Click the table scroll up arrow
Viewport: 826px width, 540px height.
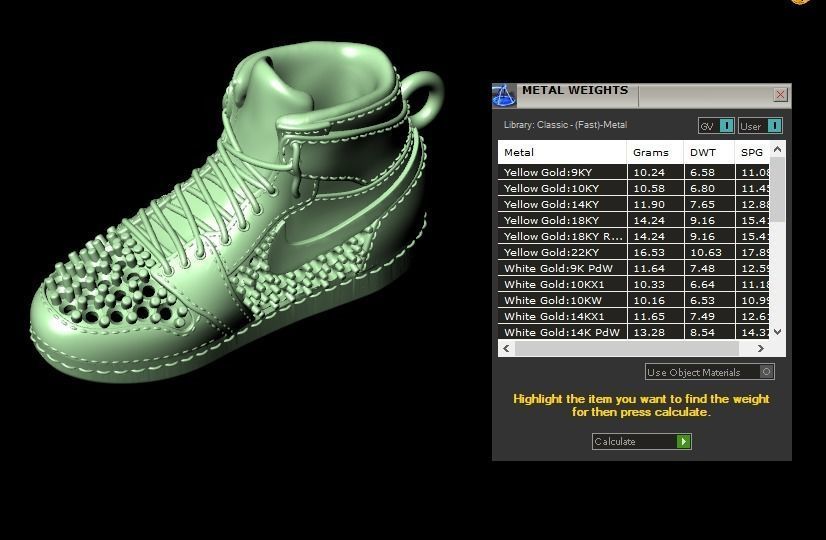point(778,150)
